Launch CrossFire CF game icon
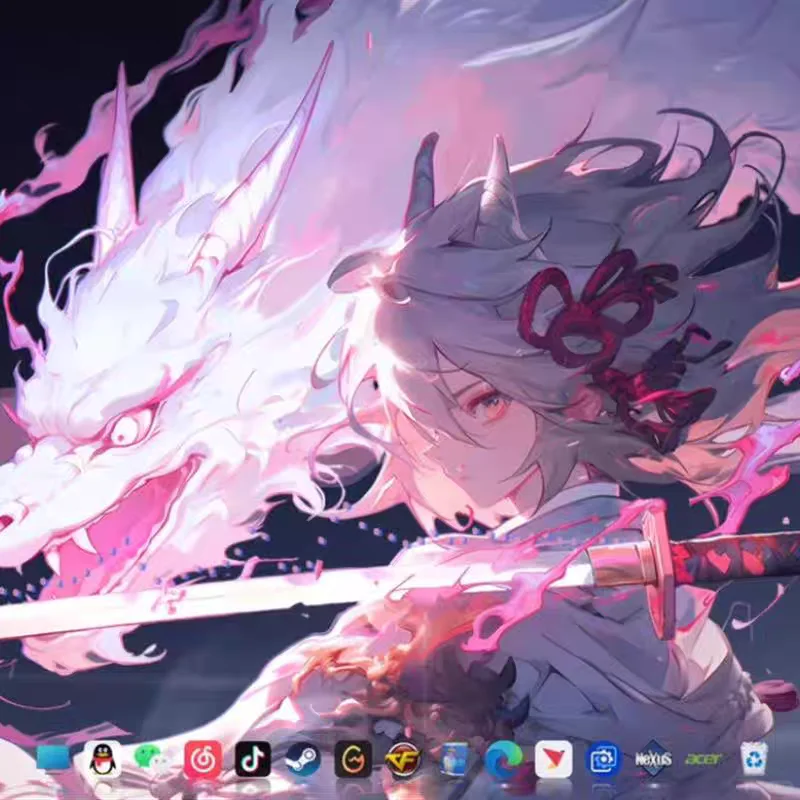800x800 pixels. coord(403,759)
